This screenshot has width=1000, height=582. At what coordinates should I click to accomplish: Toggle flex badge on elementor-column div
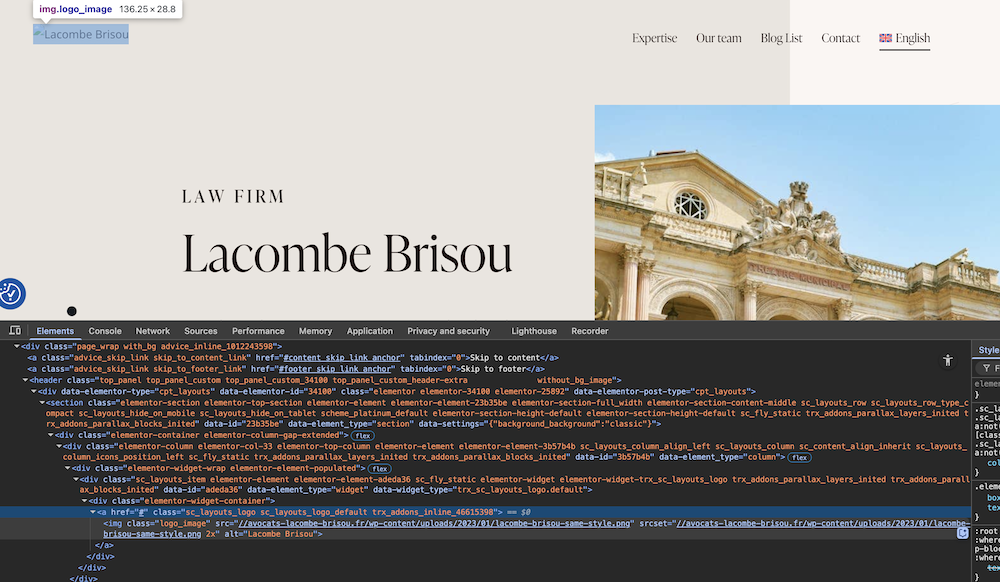pyautogui.click(x=799, y=457)
